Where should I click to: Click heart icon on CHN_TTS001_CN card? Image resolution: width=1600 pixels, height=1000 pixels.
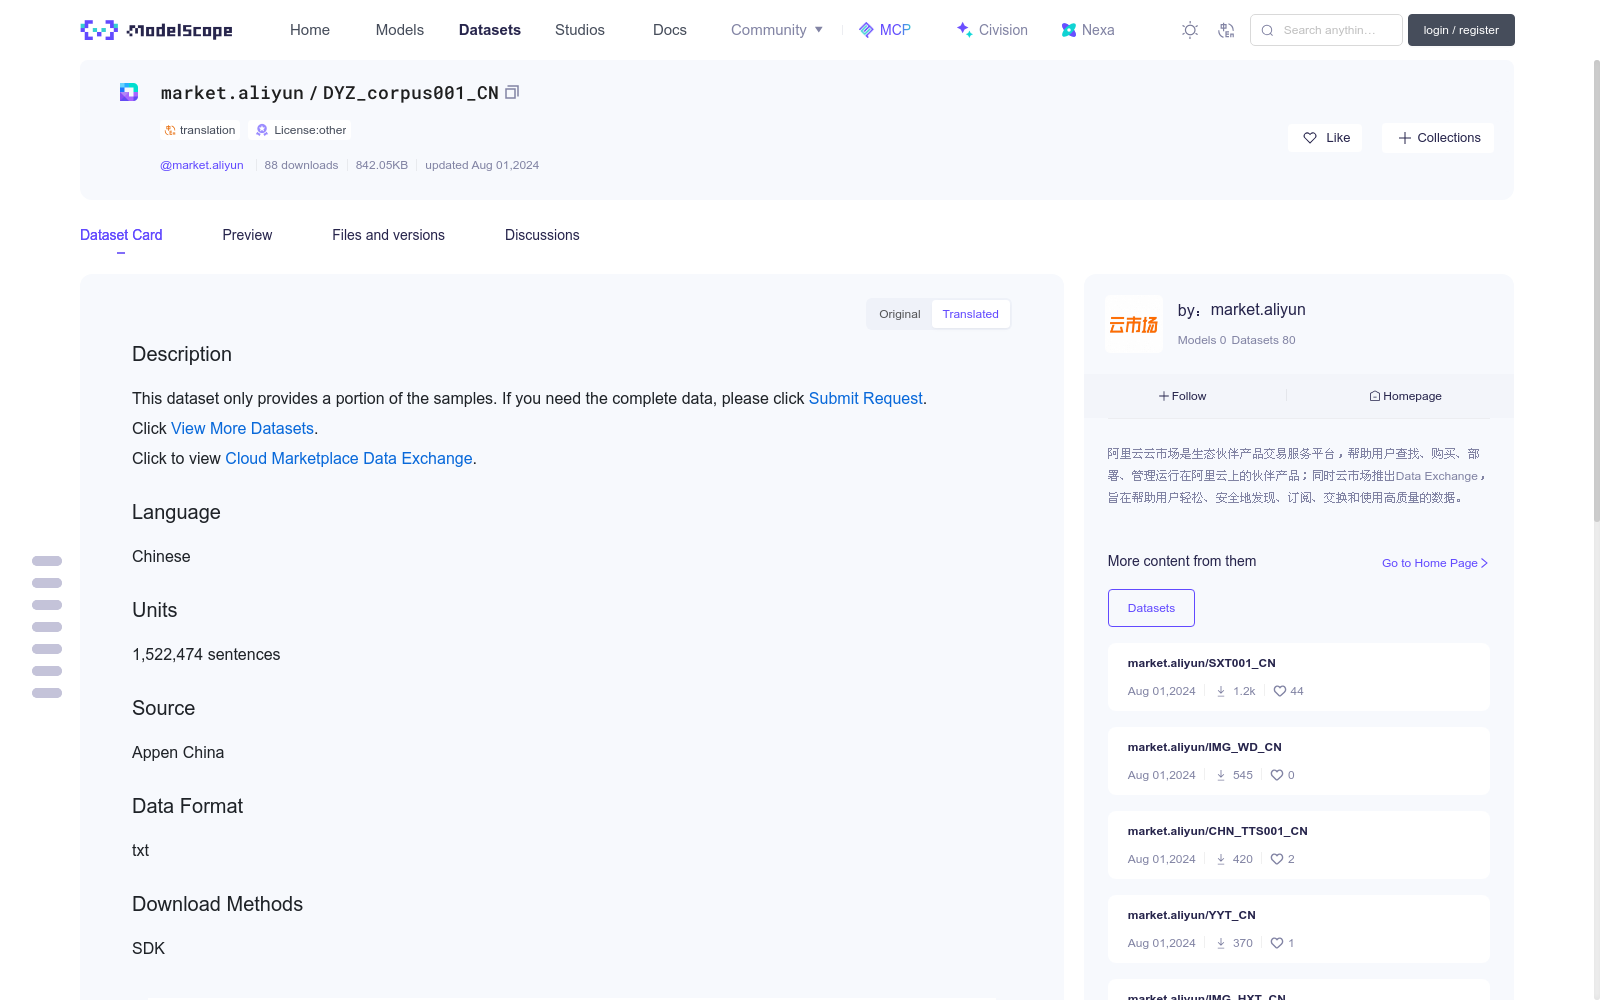coord(1277,859)
